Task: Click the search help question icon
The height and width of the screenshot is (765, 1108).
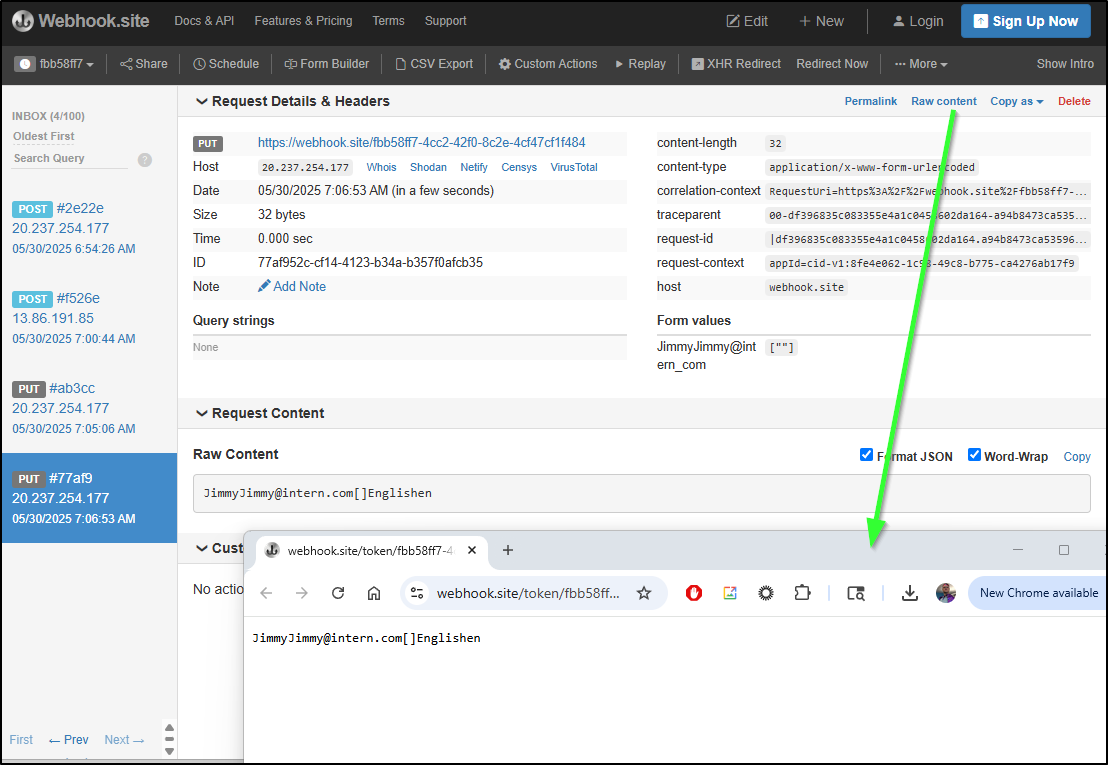Action: click(x=145, y=160)
